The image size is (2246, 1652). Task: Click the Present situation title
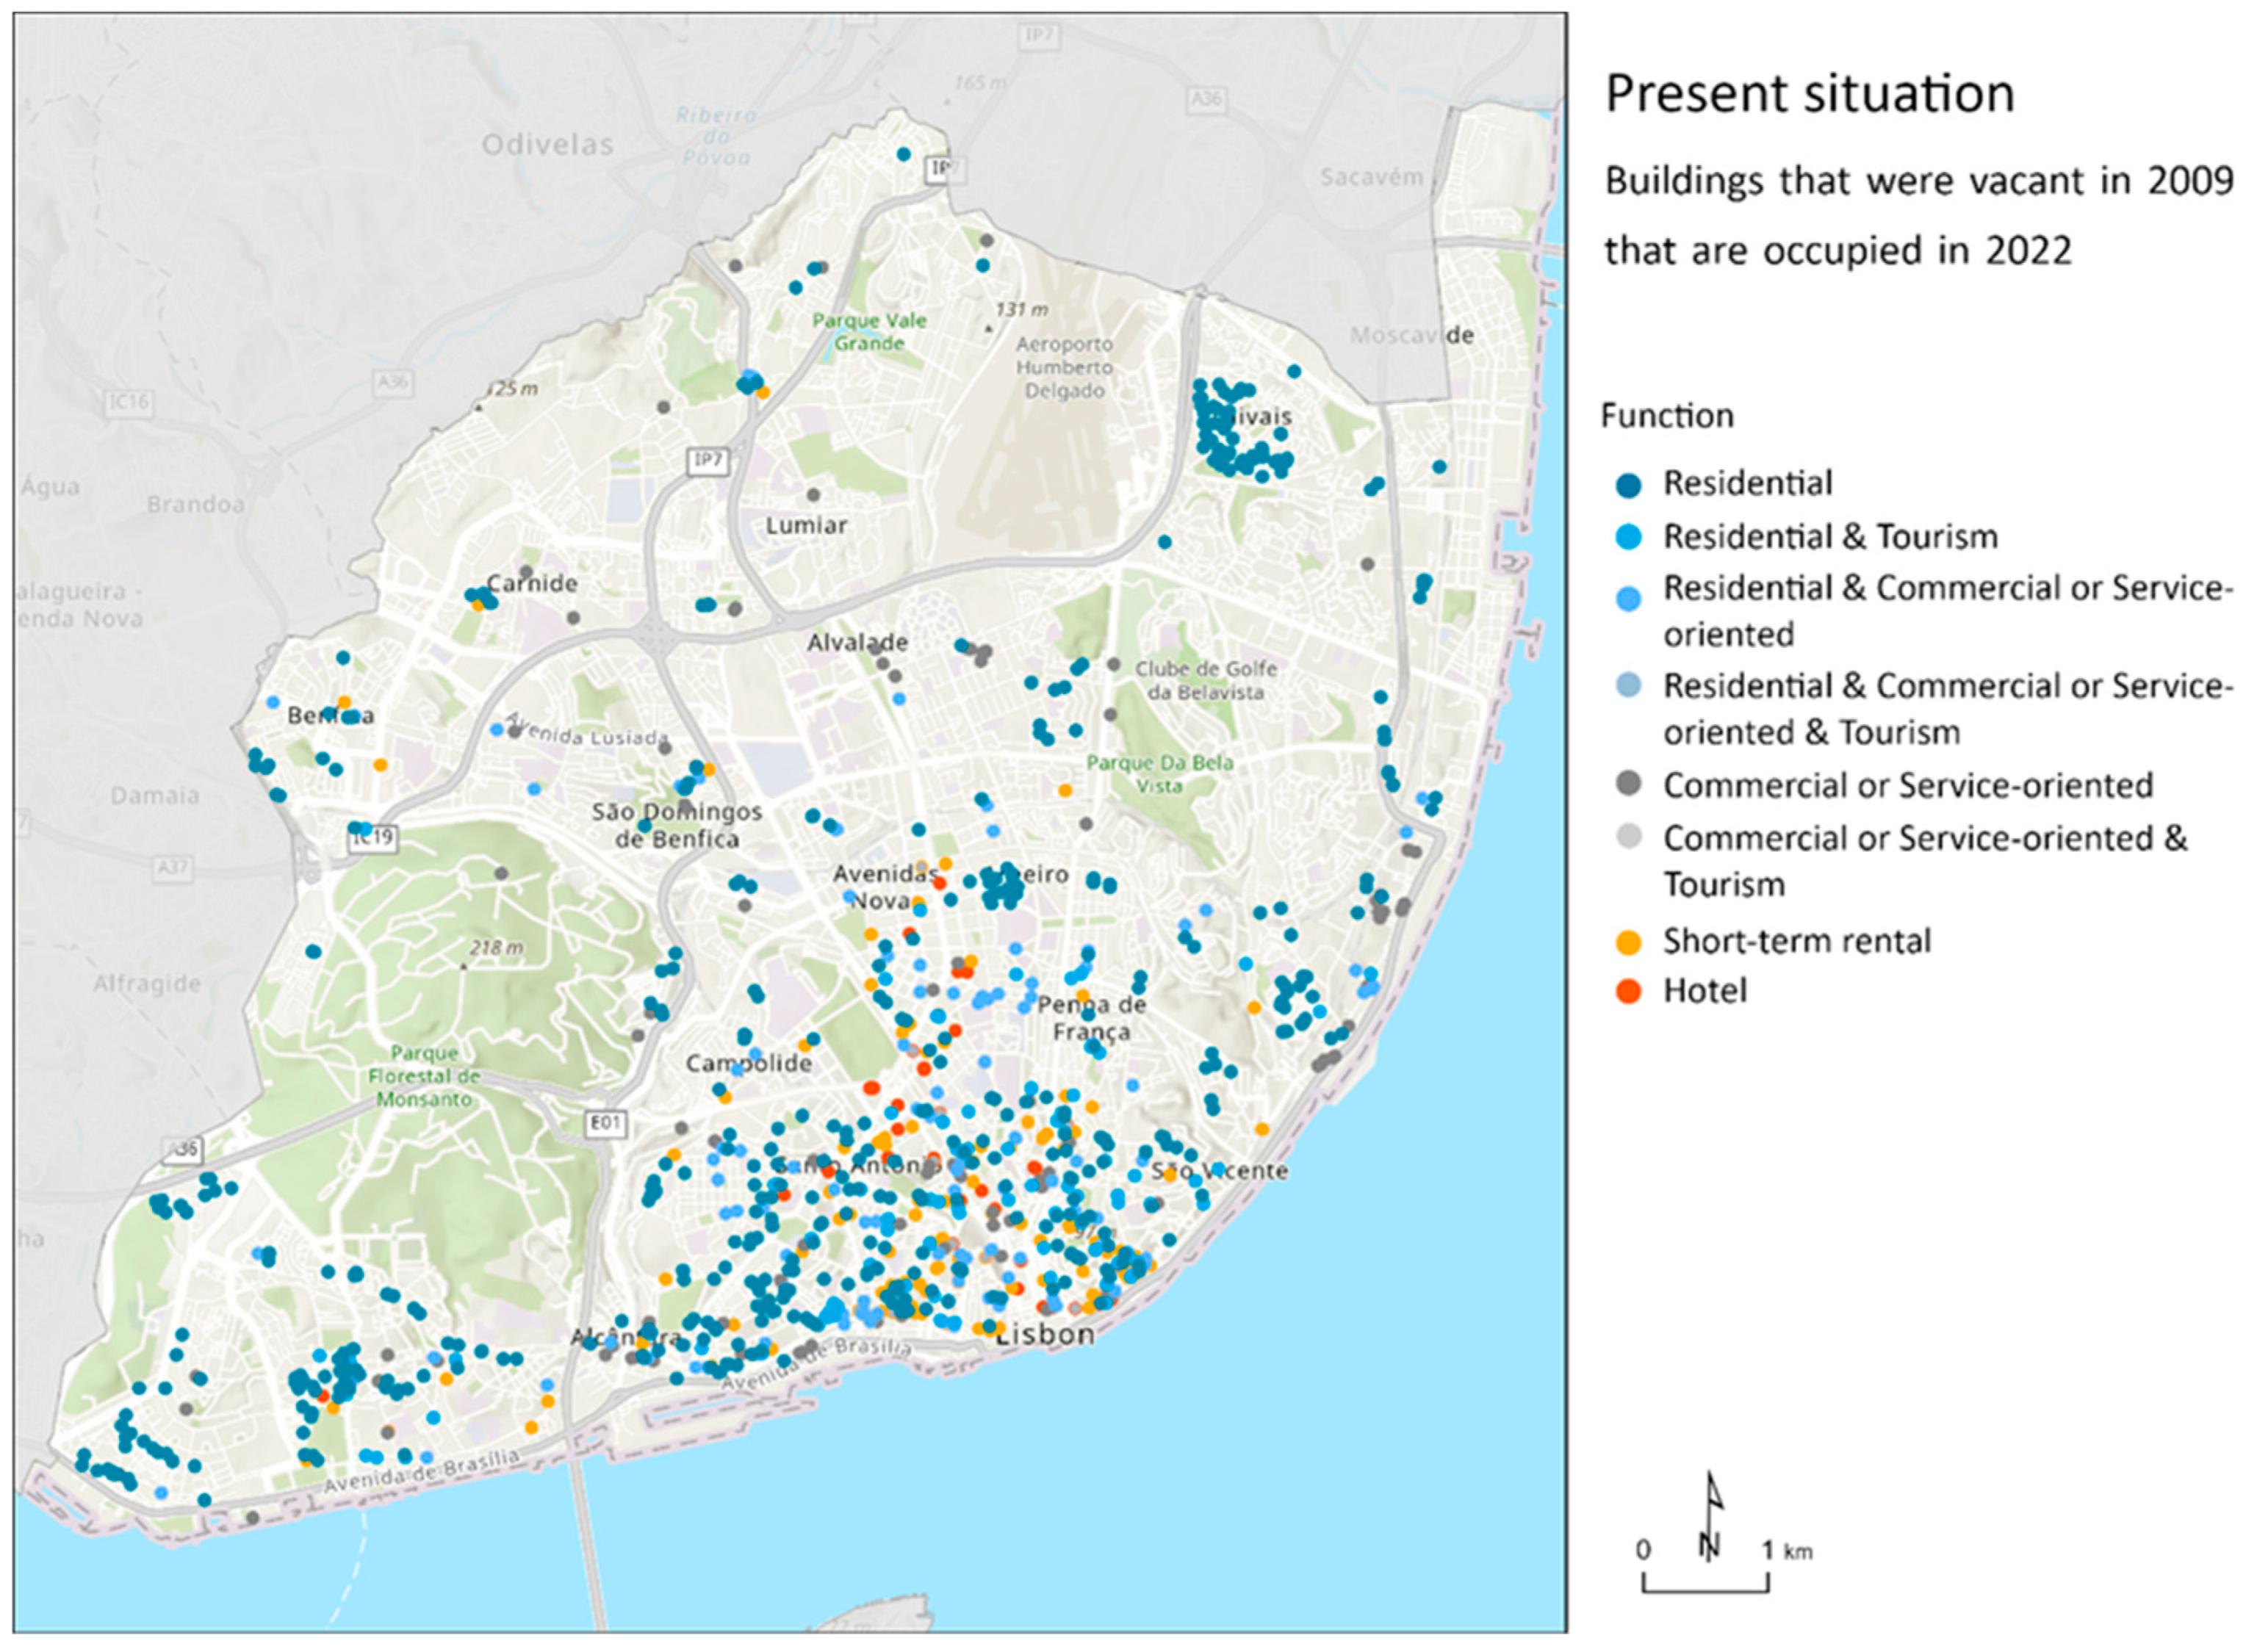pyautogui.click(x=1809, y=94)
